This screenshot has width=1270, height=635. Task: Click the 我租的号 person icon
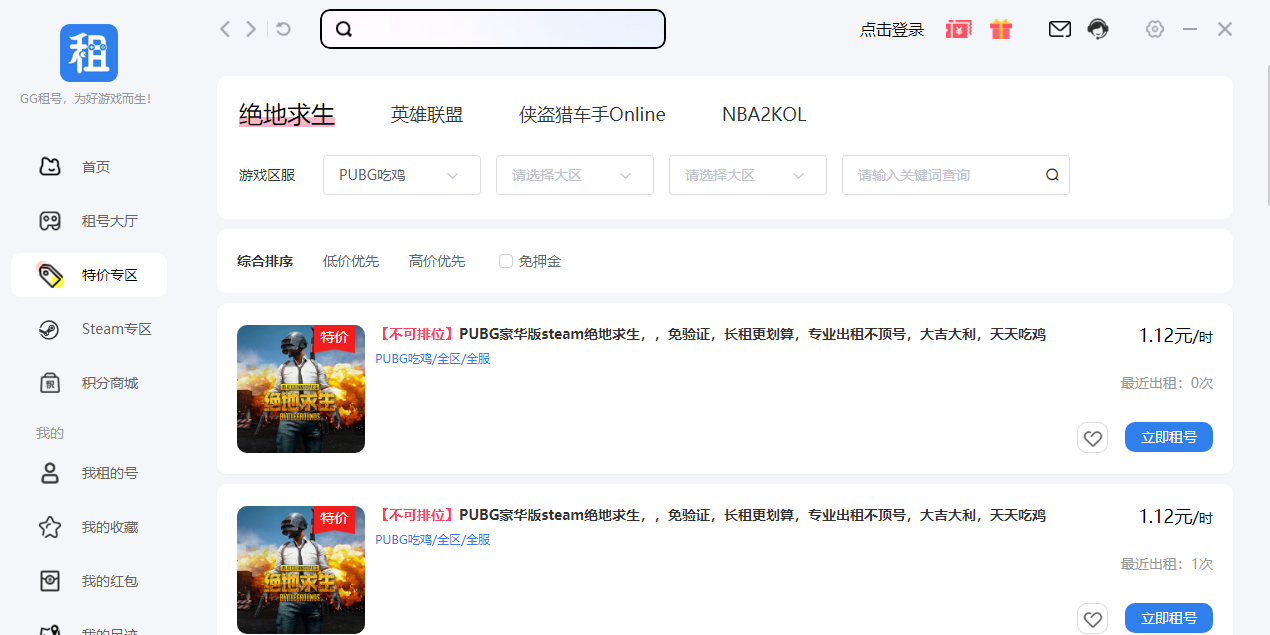[x=50, y=473]
